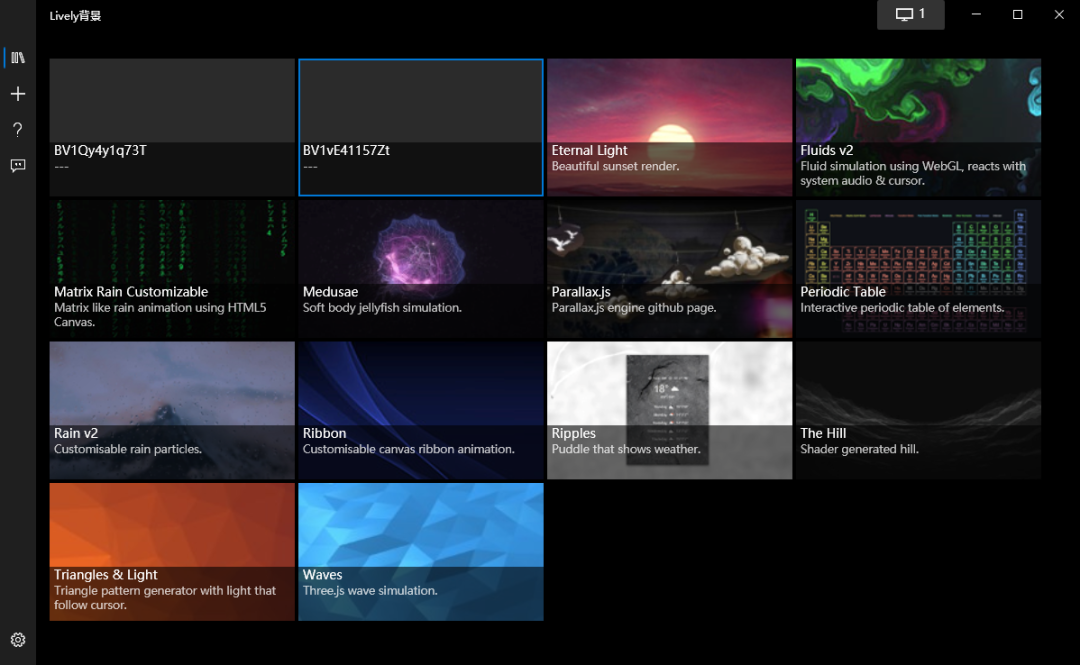Click the plus icon to add wallpaper

point(18,94)
